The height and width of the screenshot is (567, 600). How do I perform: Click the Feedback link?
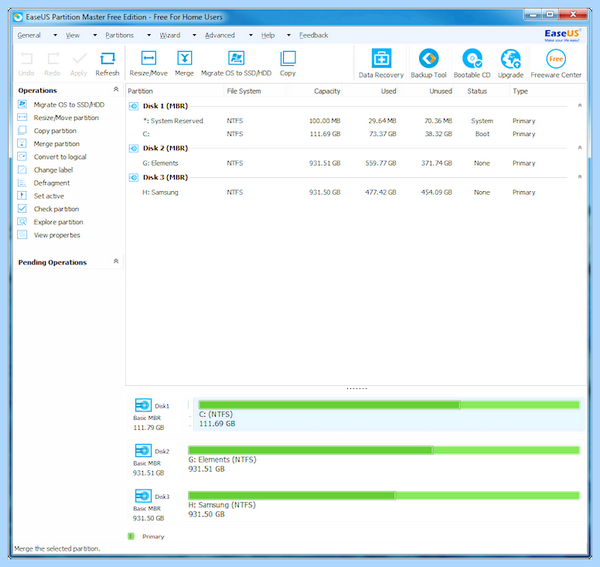pos(314,35)
